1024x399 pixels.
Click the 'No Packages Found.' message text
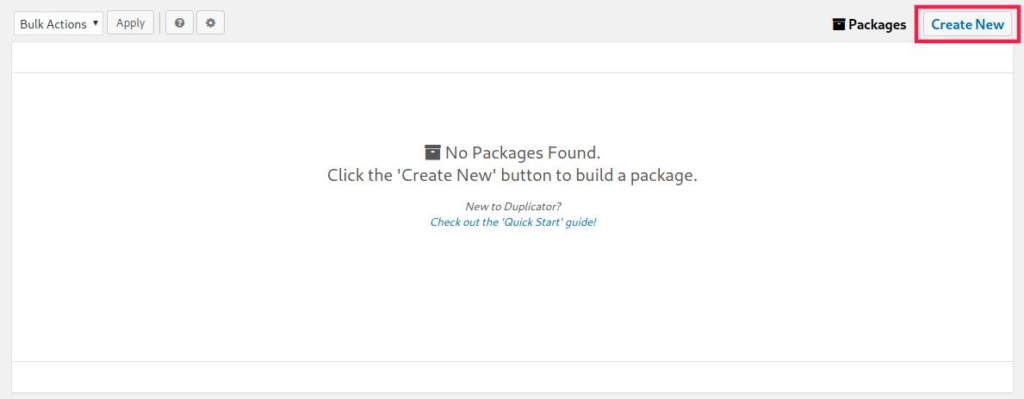coord(522,153)
